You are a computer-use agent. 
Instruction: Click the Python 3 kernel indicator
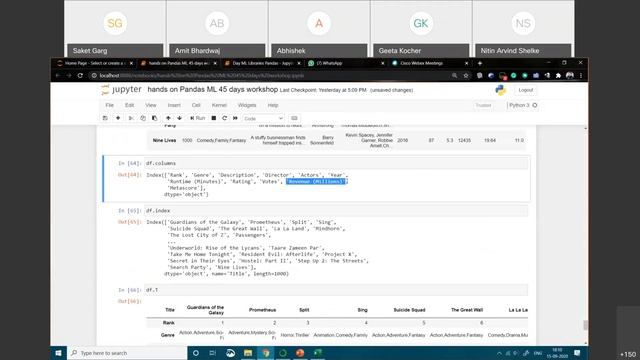[522, 105]
